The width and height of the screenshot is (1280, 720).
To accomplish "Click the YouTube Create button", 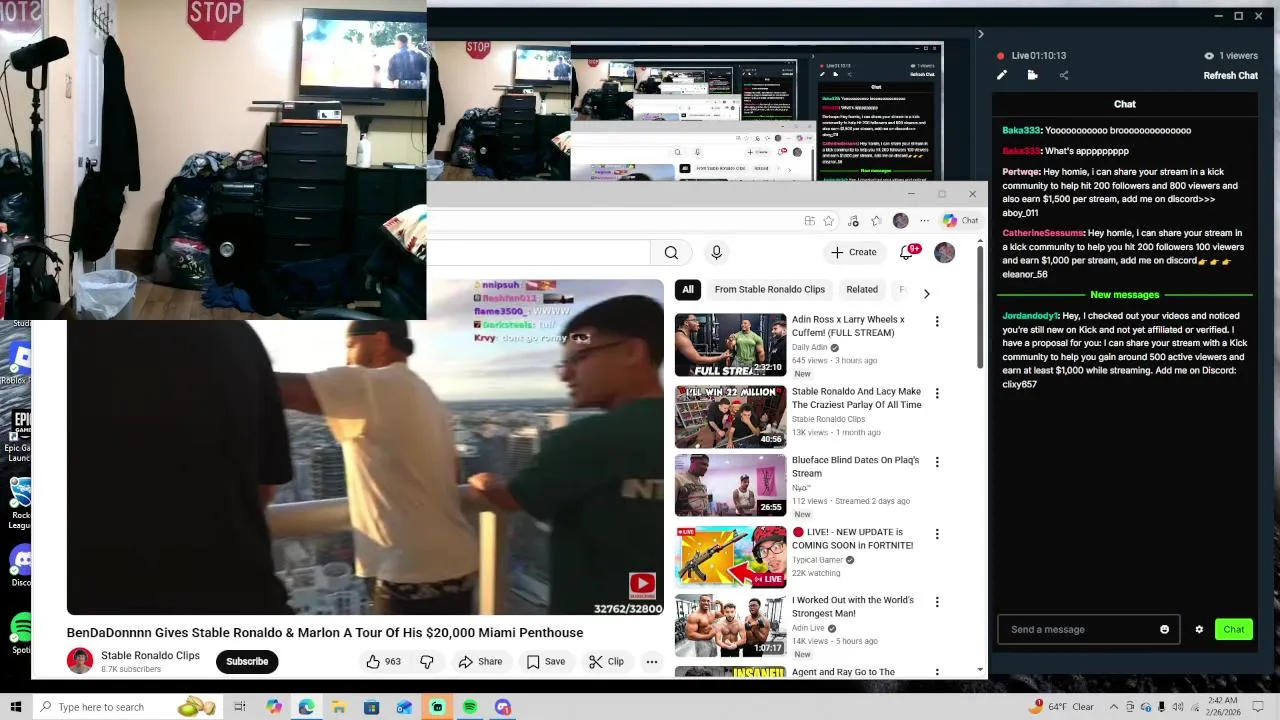I will [x=853, y=252].
